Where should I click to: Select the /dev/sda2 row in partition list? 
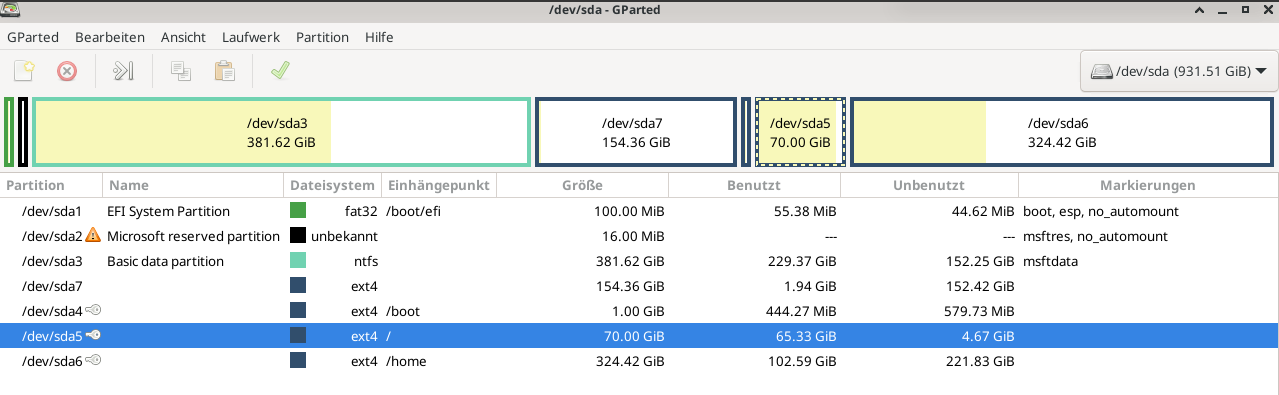coord(639,236)
